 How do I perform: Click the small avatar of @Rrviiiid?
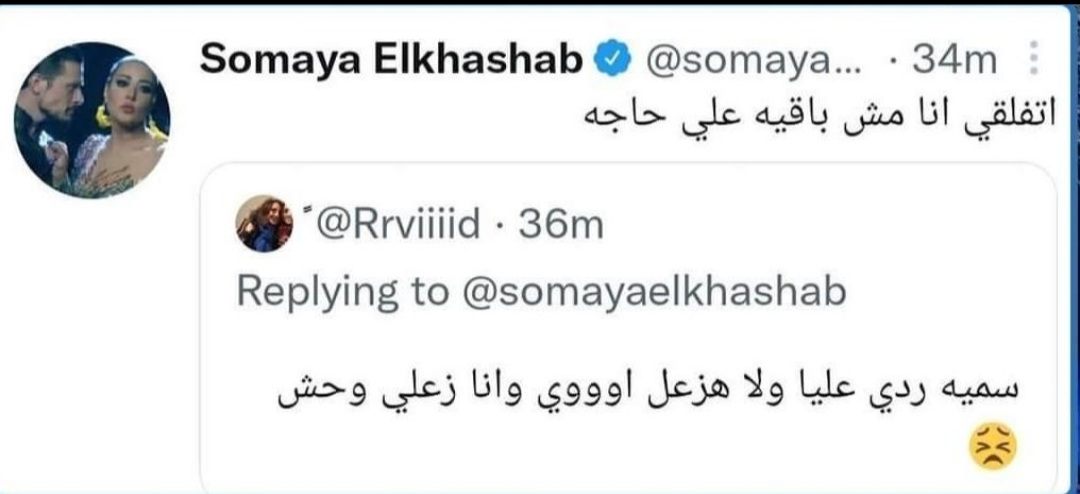[x=263, y=223]
